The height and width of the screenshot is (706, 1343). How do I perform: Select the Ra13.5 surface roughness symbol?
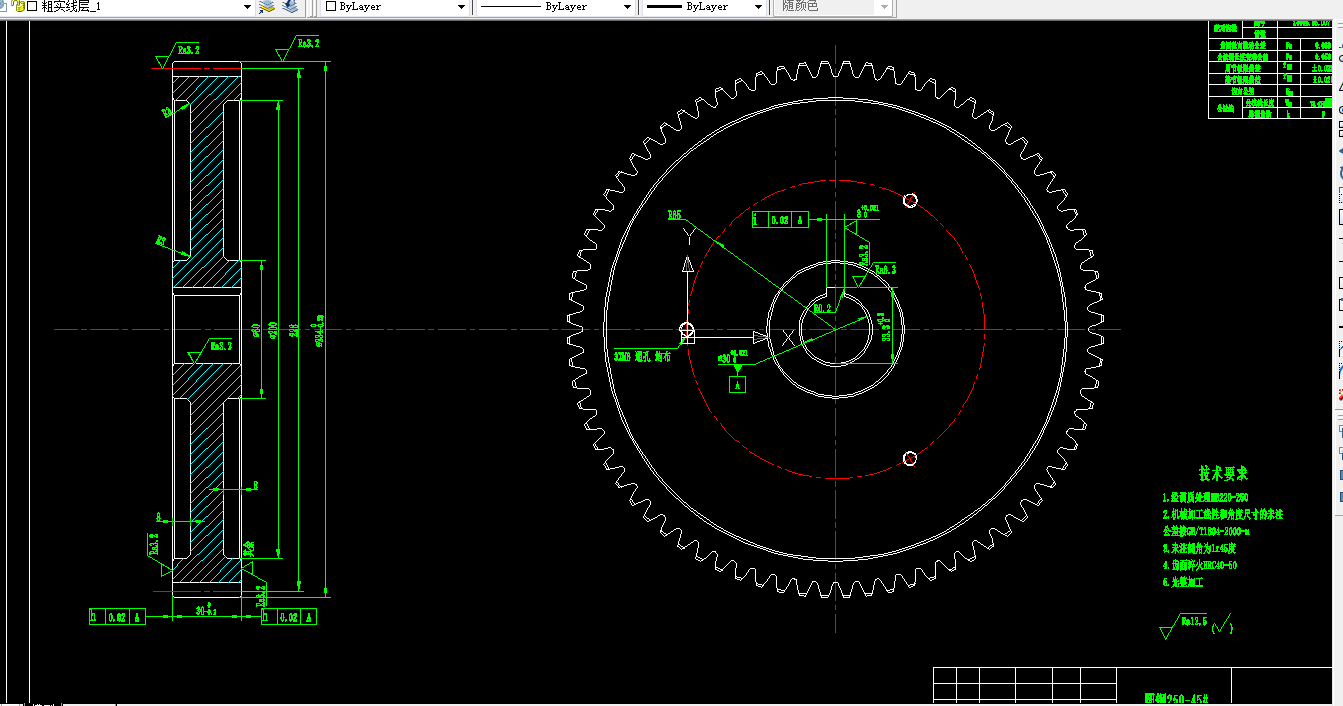coord(1184,626)
